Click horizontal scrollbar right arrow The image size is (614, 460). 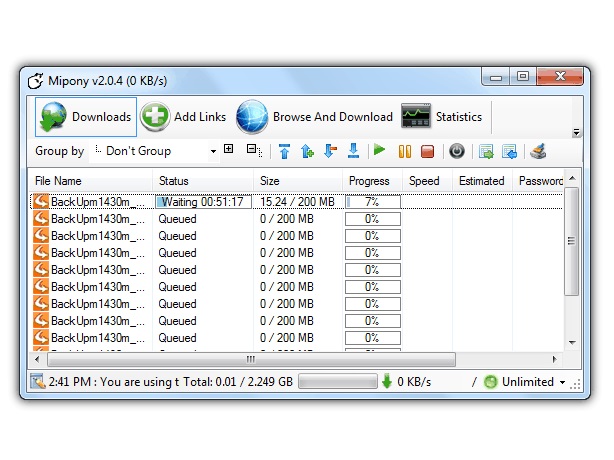(554, 359)
